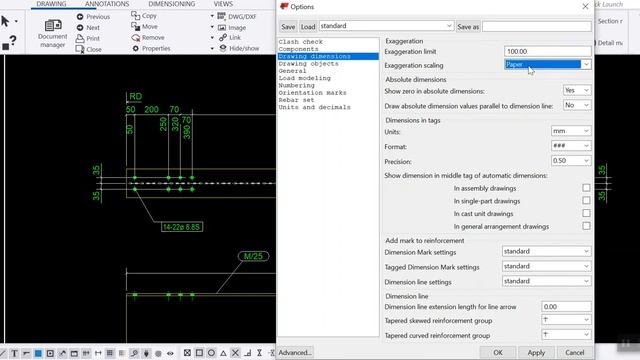This screenshot has width=640, height=360.
Task: Open drawing Properties
Action: pos(151,49)
